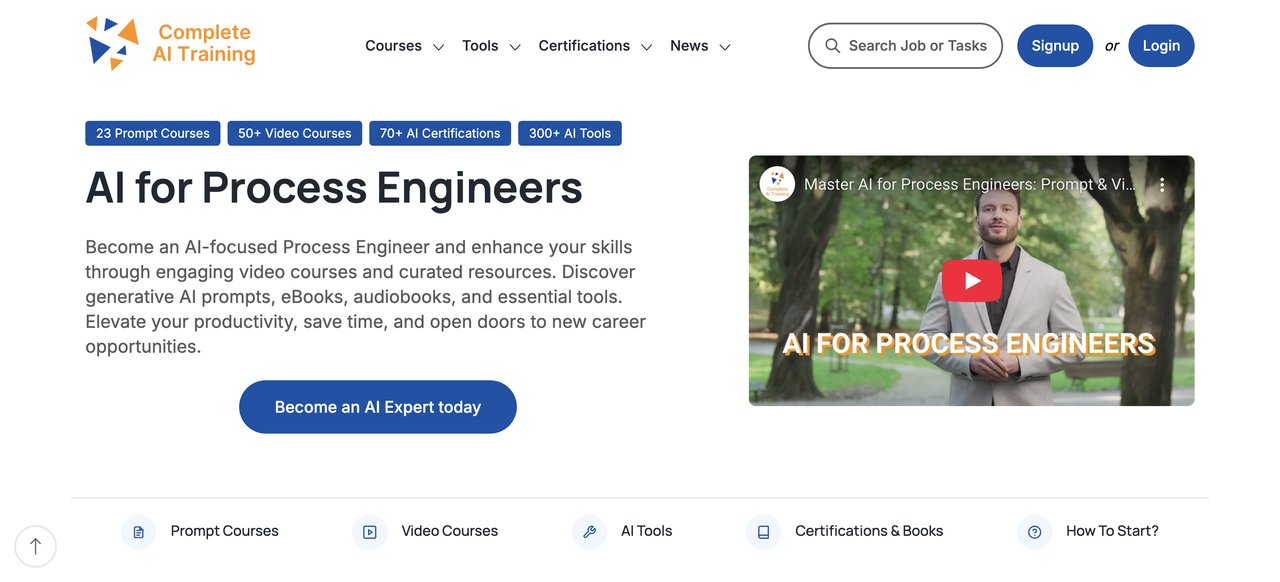Click the Login button

pos(1161,46)
